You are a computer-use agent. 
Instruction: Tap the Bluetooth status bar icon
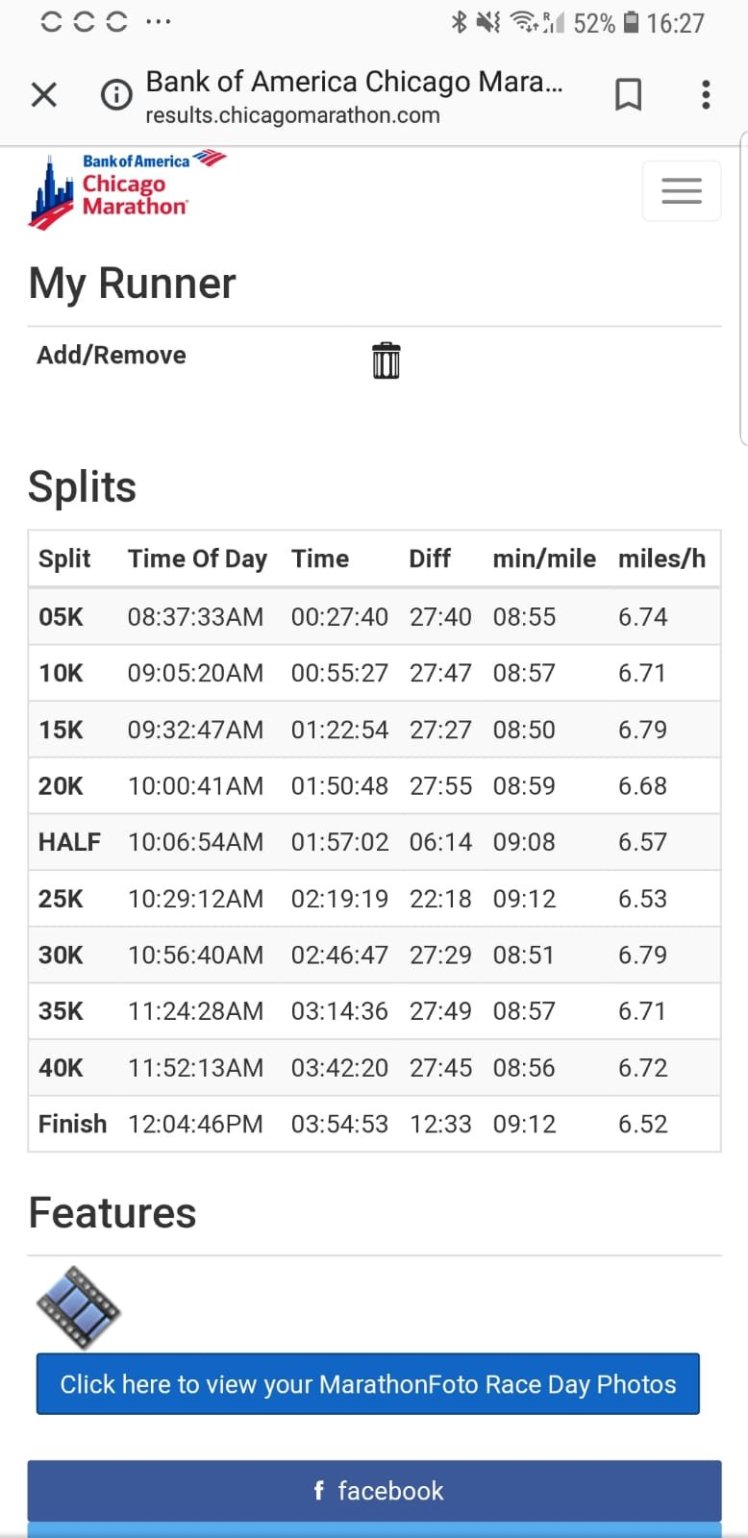(x=459, y=23)
